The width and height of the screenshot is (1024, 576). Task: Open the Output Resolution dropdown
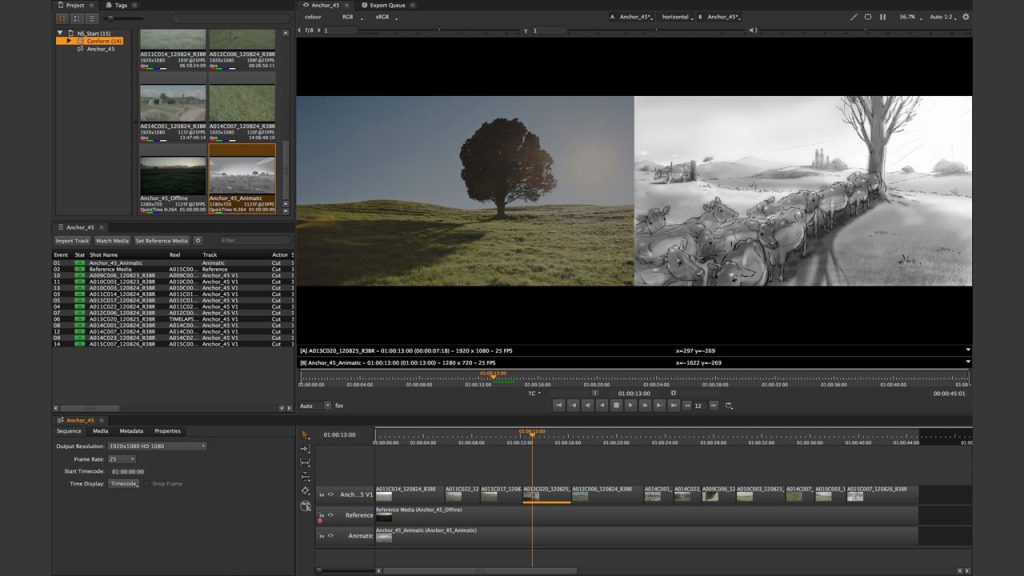coord(157,446)
